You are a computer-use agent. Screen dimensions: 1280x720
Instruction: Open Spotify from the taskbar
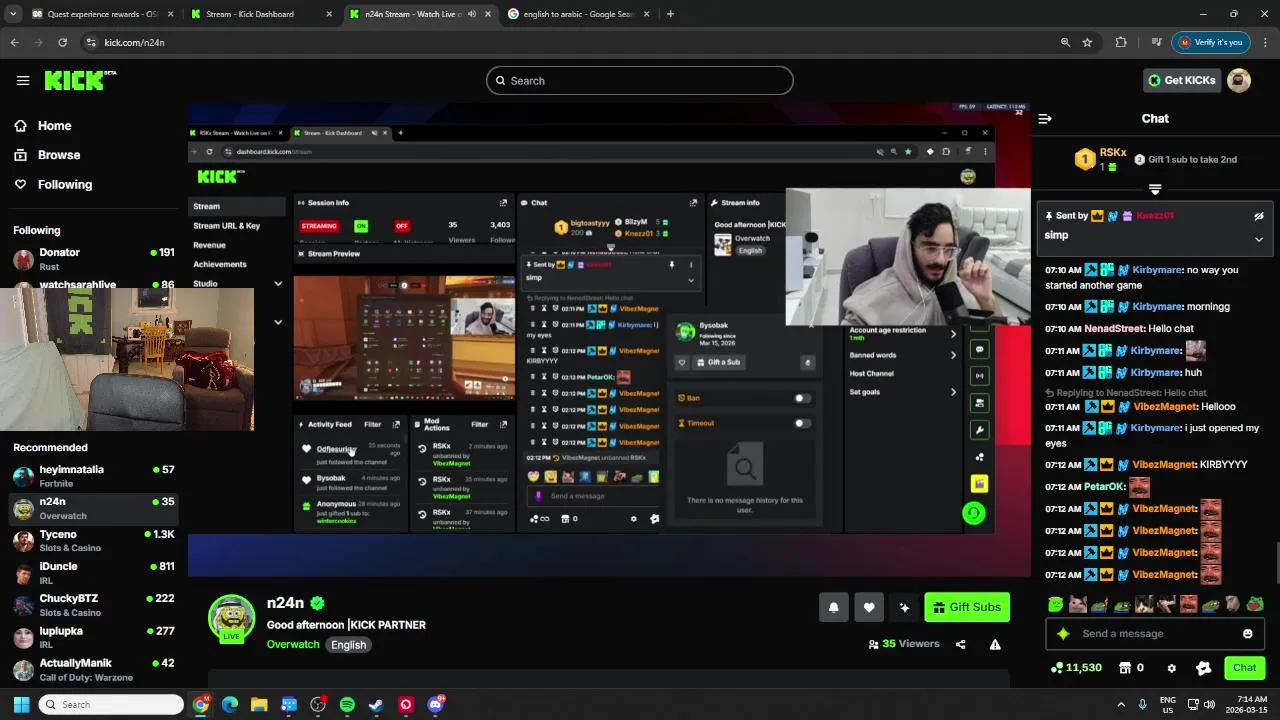(347, 704)
